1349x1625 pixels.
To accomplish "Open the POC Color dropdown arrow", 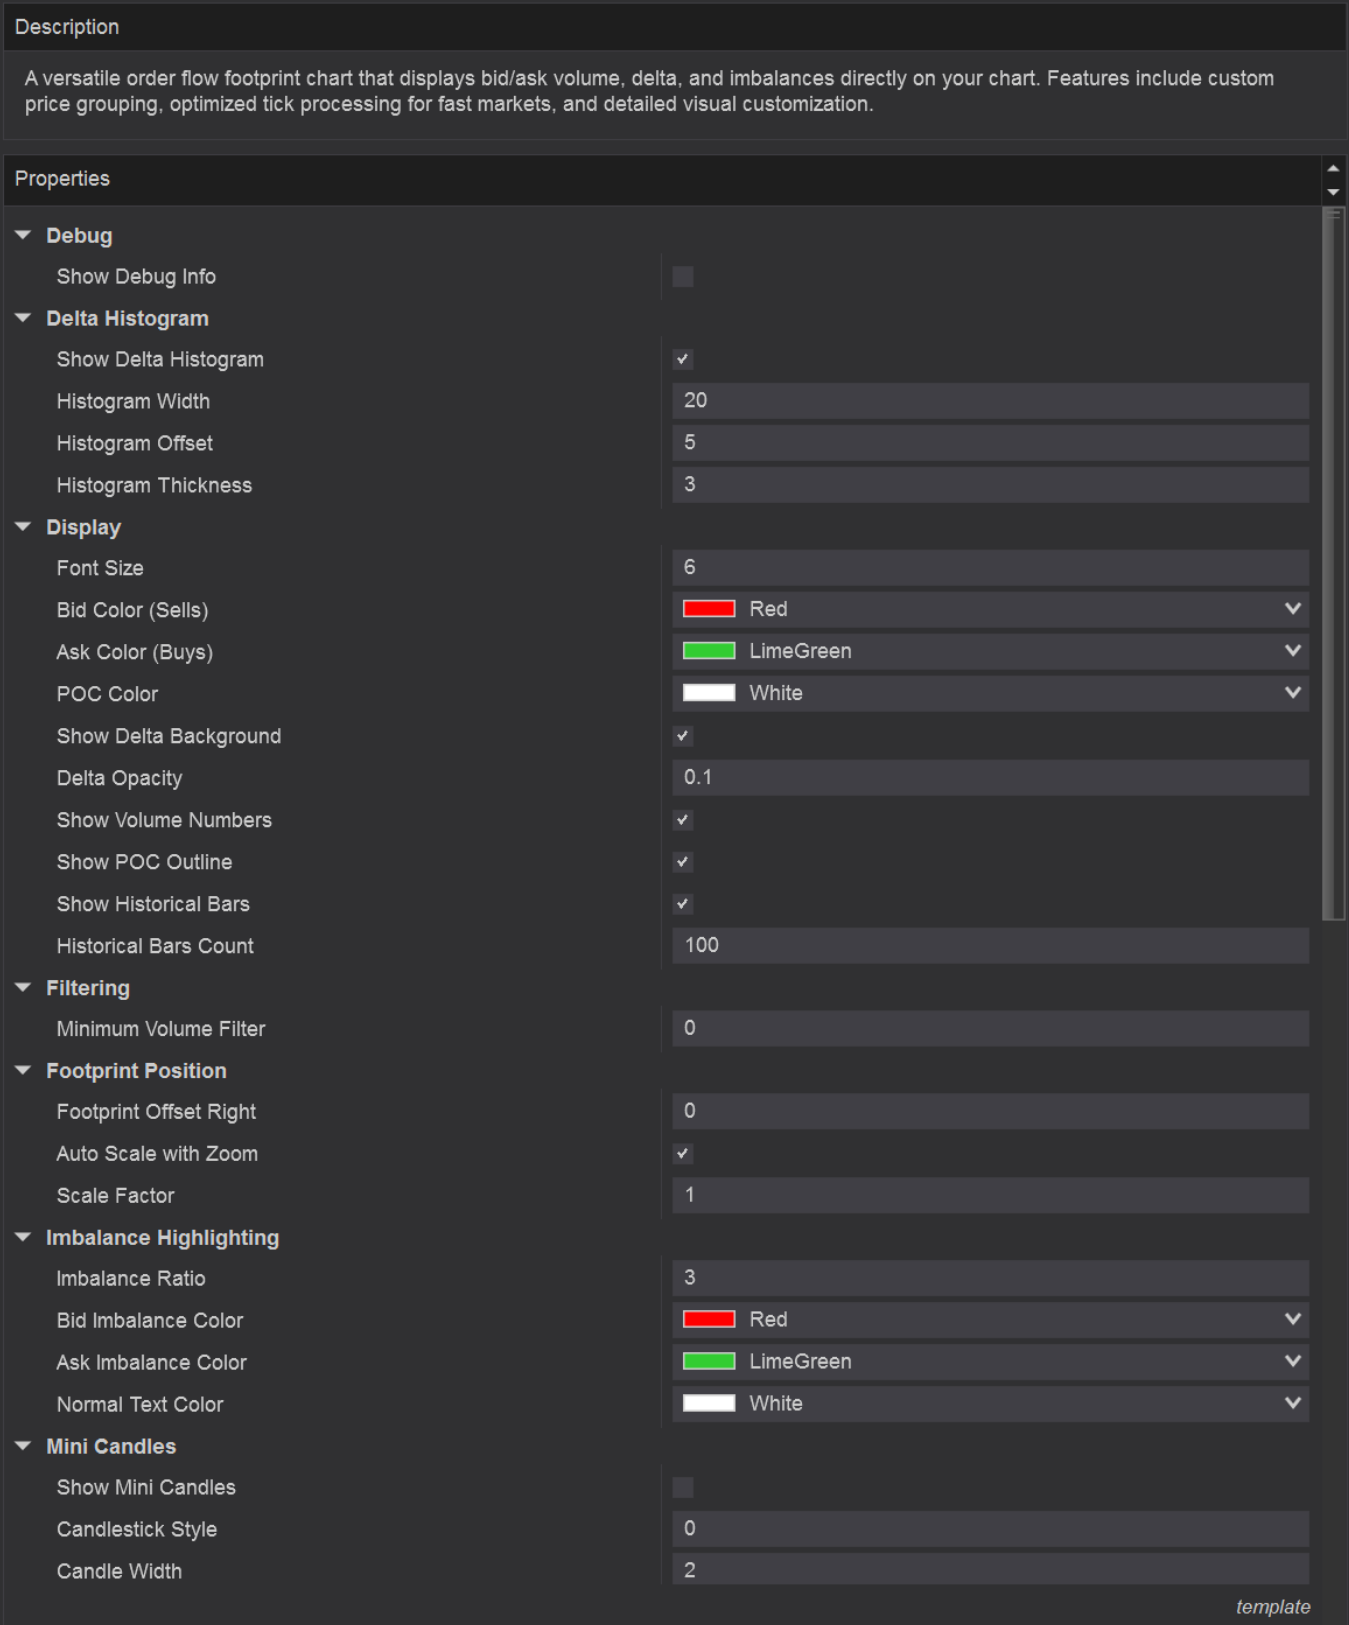I will coord(1292,693).
